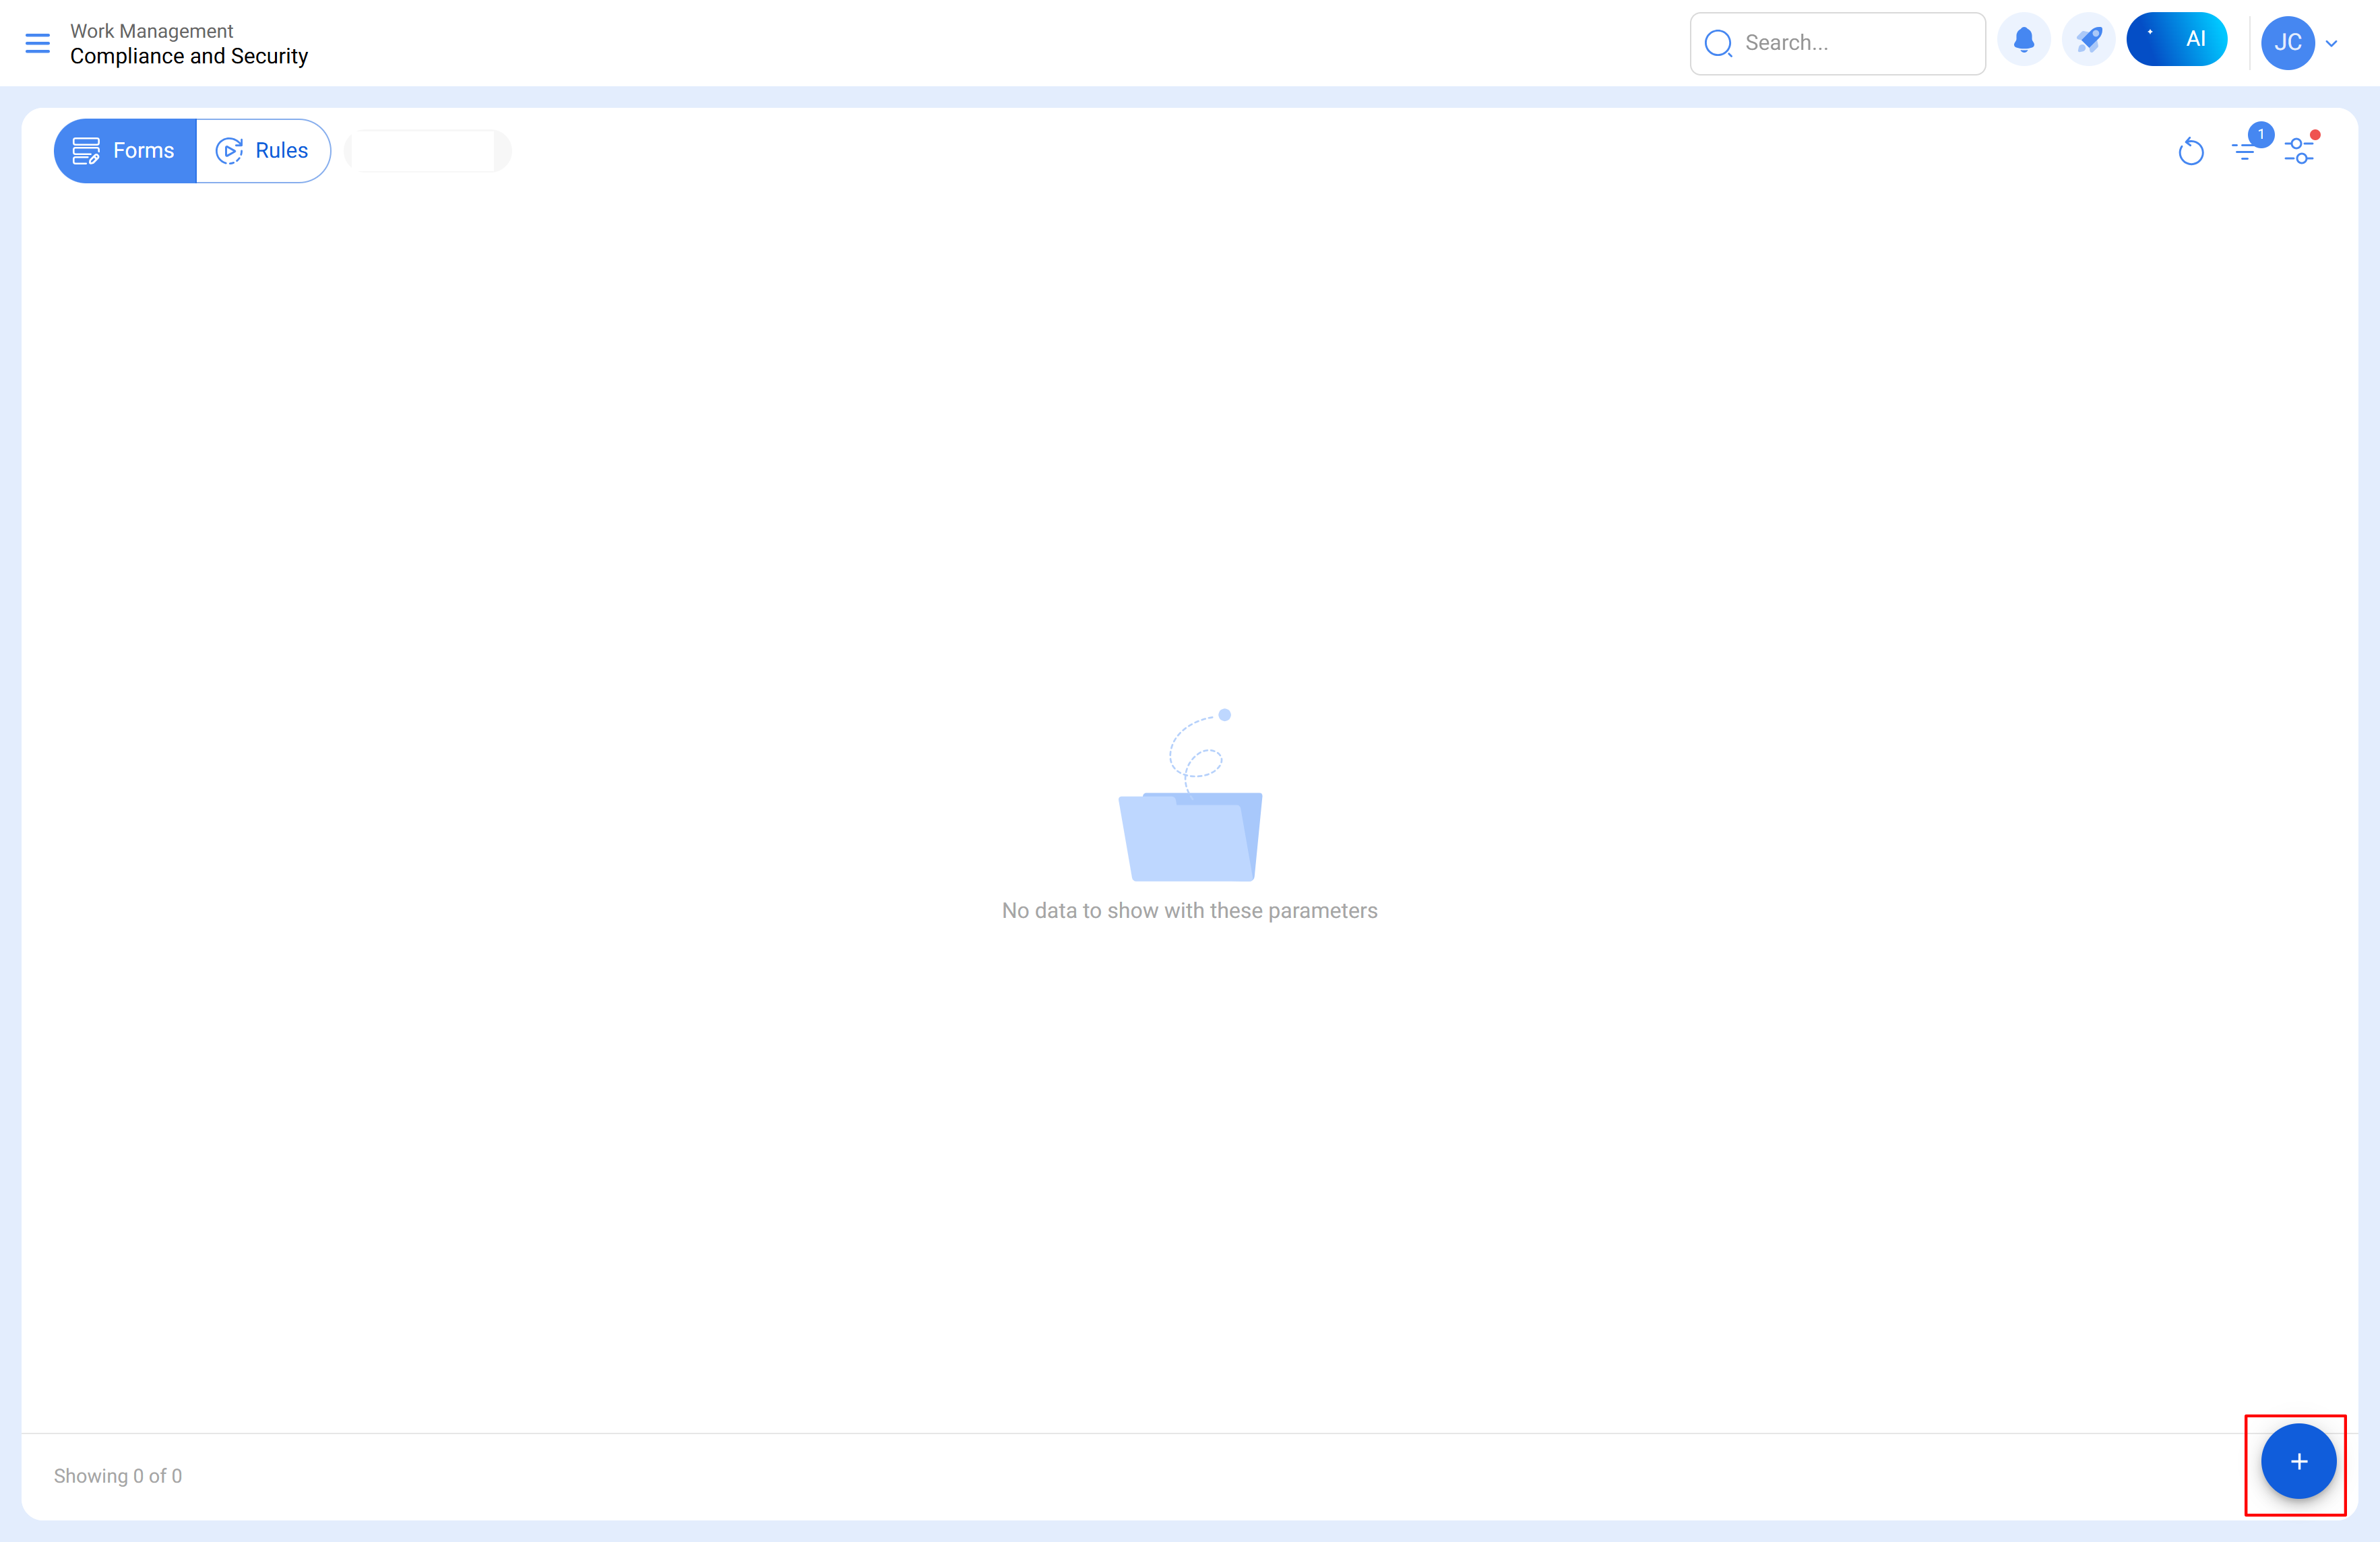
Task: Click the Work Management title link
Action: 151,31
